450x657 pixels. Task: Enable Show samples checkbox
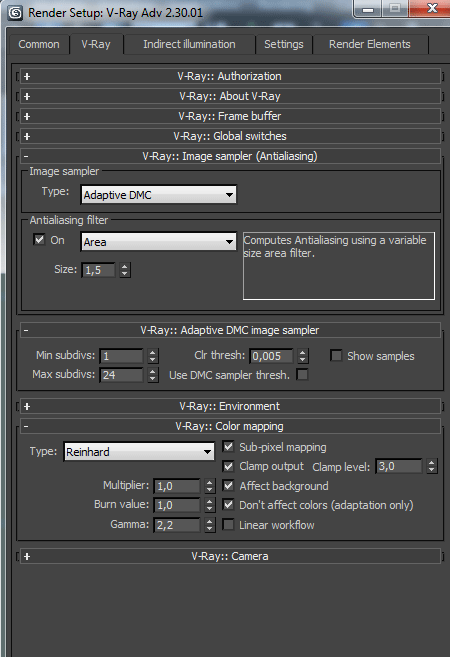tap(336, 356)
